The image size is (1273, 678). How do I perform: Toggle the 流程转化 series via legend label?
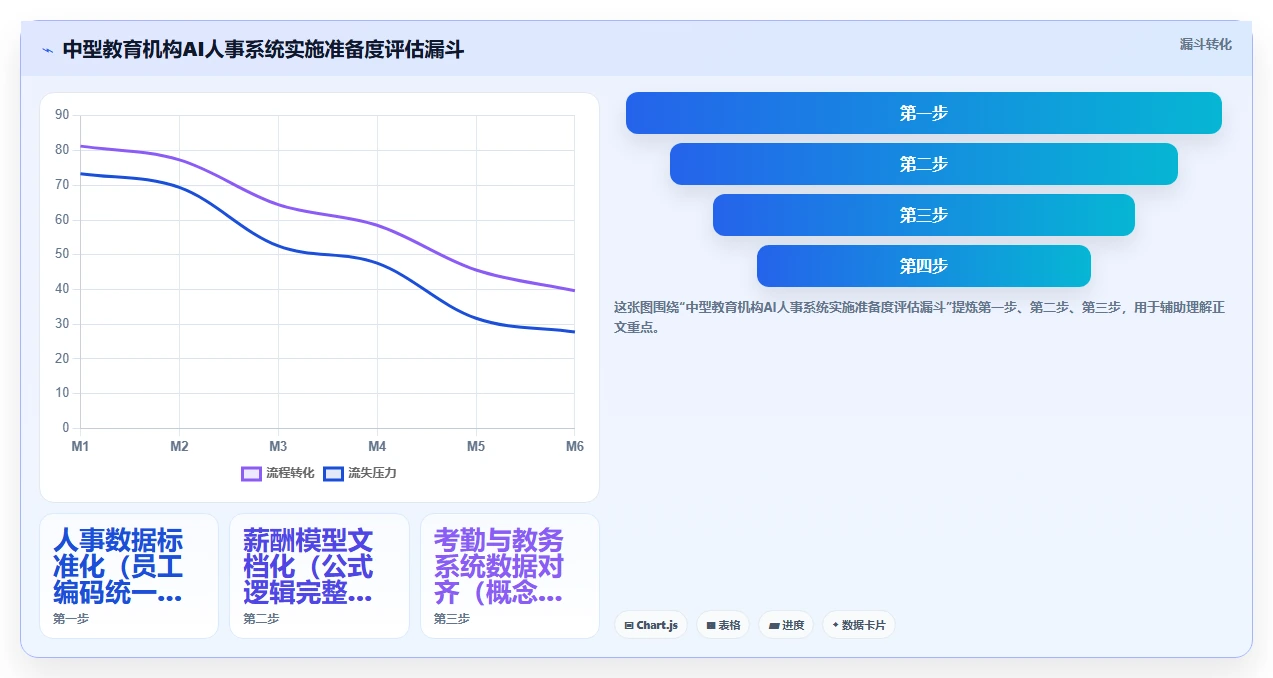pos(290,473)
